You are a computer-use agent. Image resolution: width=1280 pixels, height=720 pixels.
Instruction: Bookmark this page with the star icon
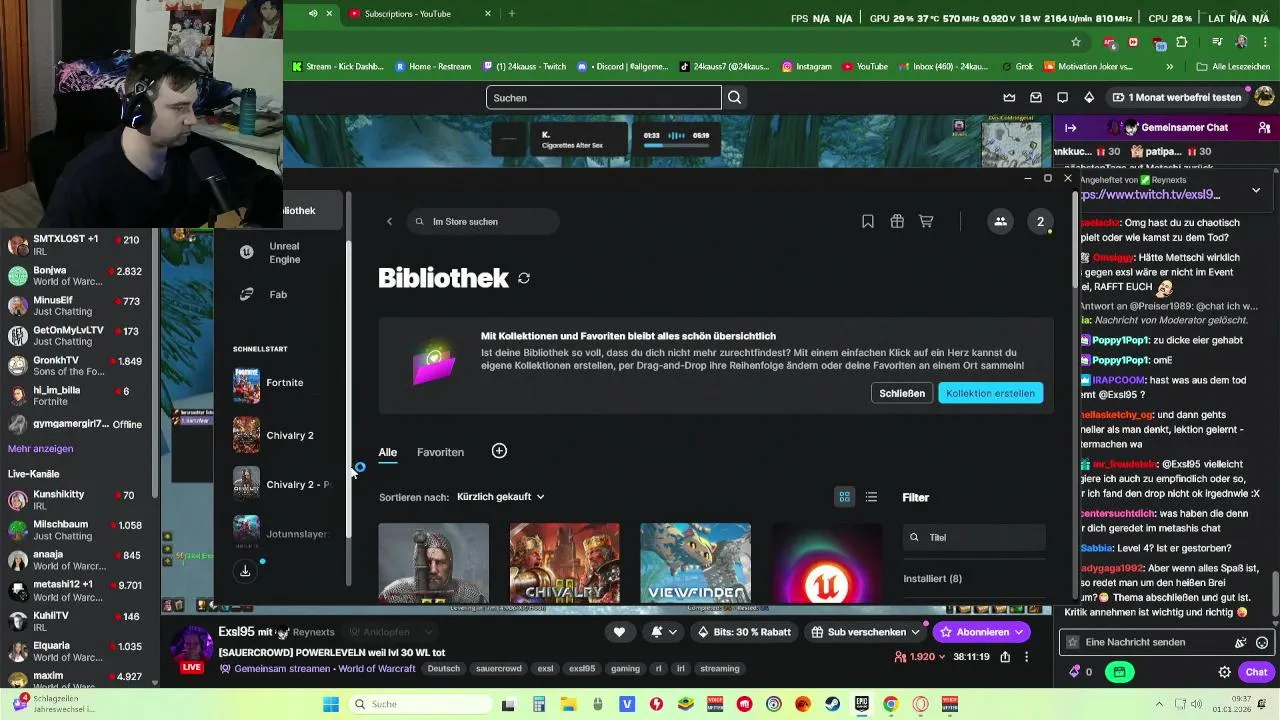point(1076,42)
